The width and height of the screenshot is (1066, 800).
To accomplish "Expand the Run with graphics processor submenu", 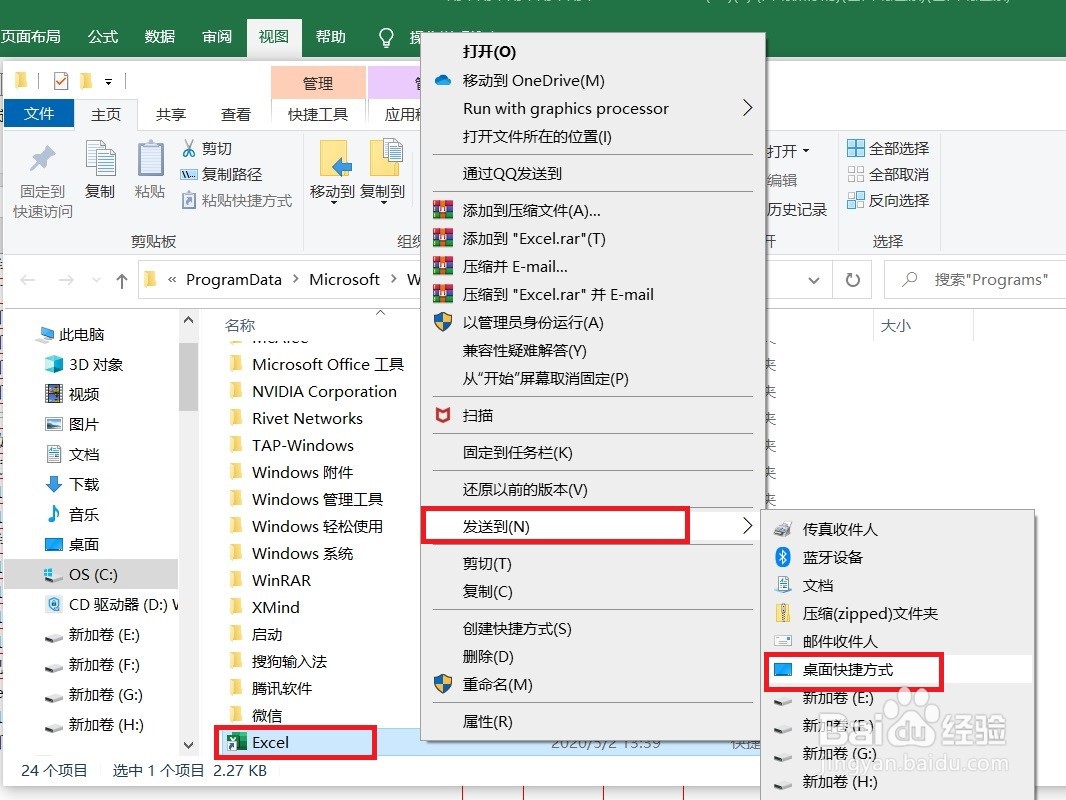I will tap(747, 108).
